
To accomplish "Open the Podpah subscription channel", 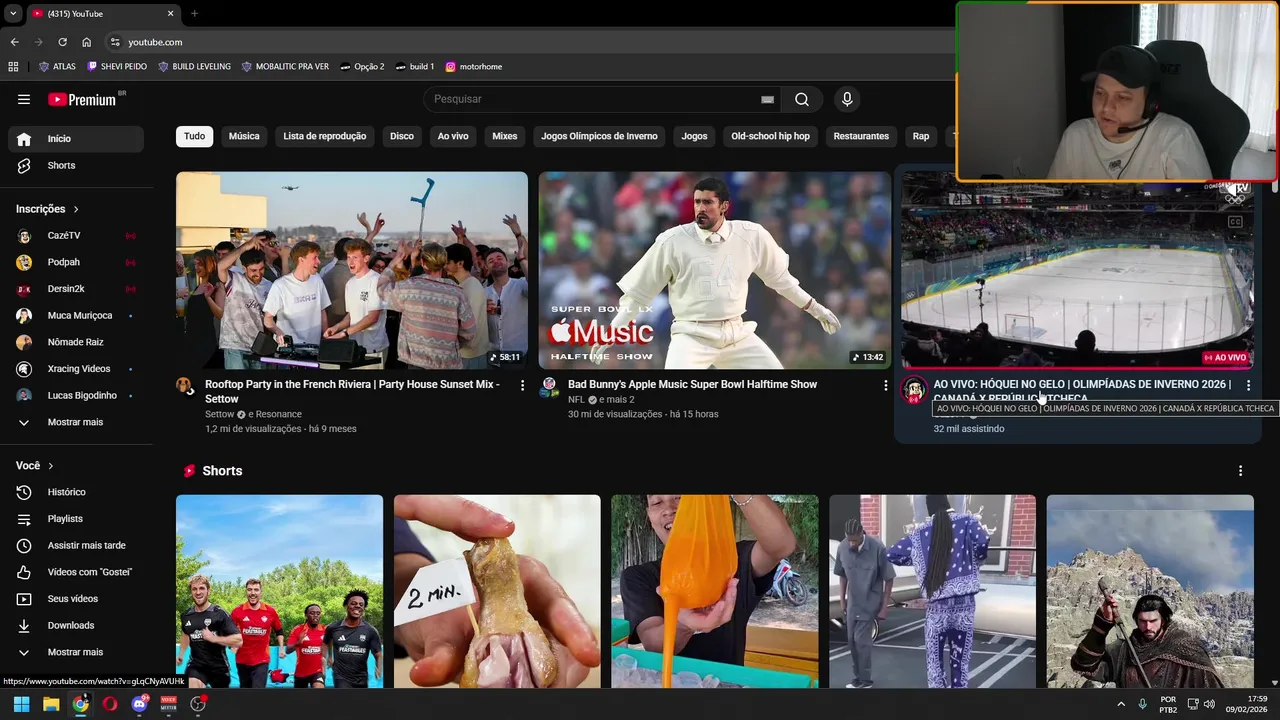I will point(76,262).
